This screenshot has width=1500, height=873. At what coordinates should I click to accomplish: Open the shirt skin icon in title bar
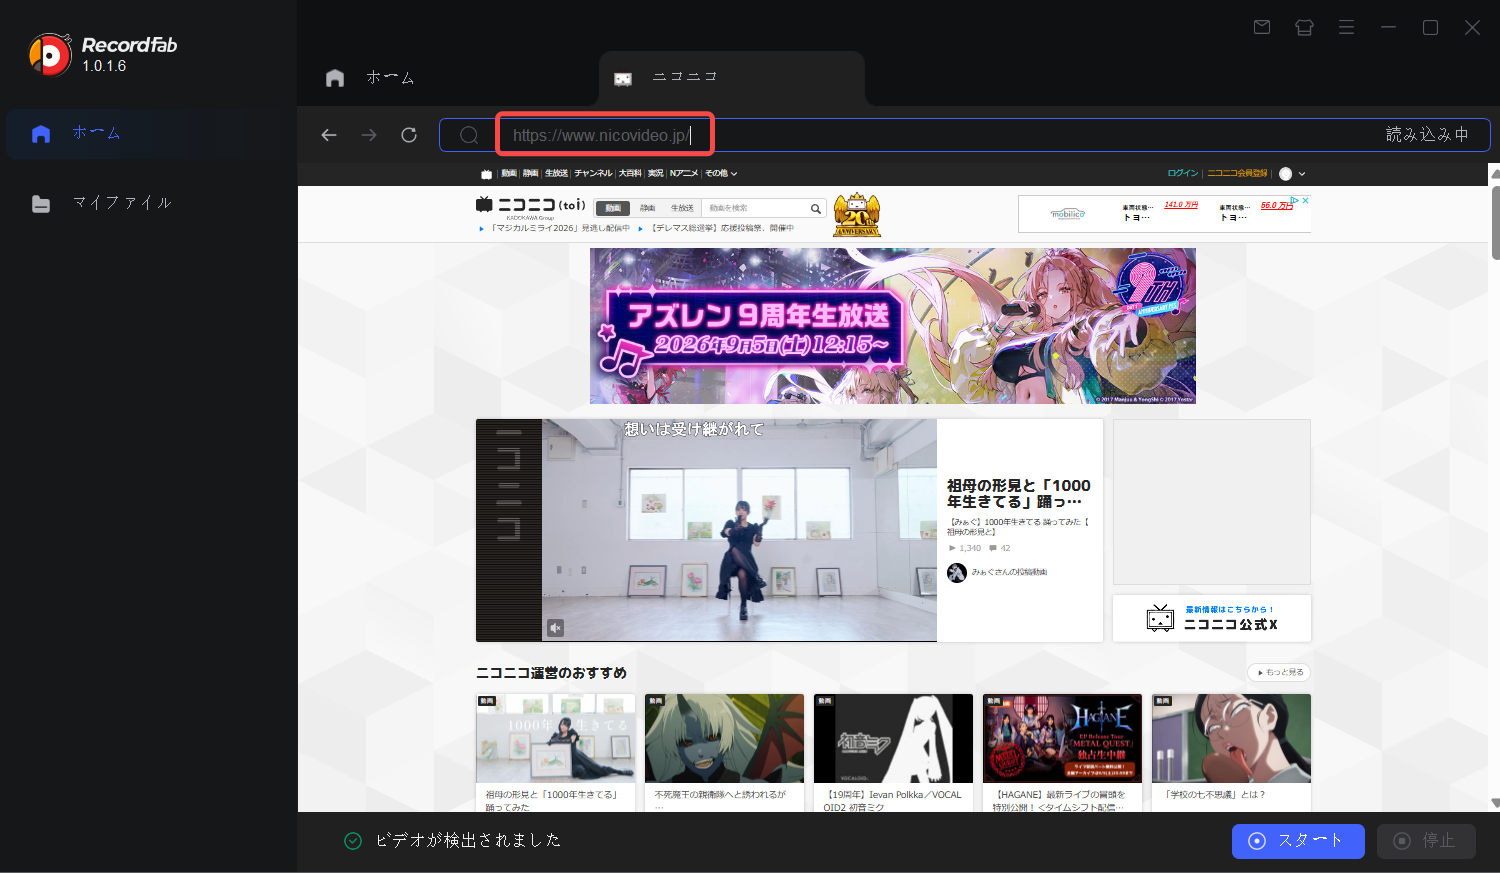point(1304,27)
